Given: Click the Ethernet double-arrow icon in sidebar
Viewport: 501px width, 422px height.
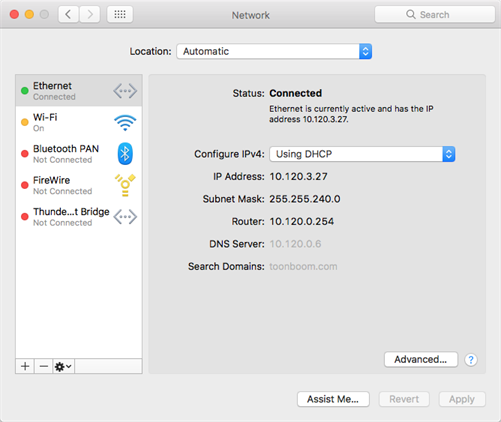Looking at the screenshot, I should (125, 91).
